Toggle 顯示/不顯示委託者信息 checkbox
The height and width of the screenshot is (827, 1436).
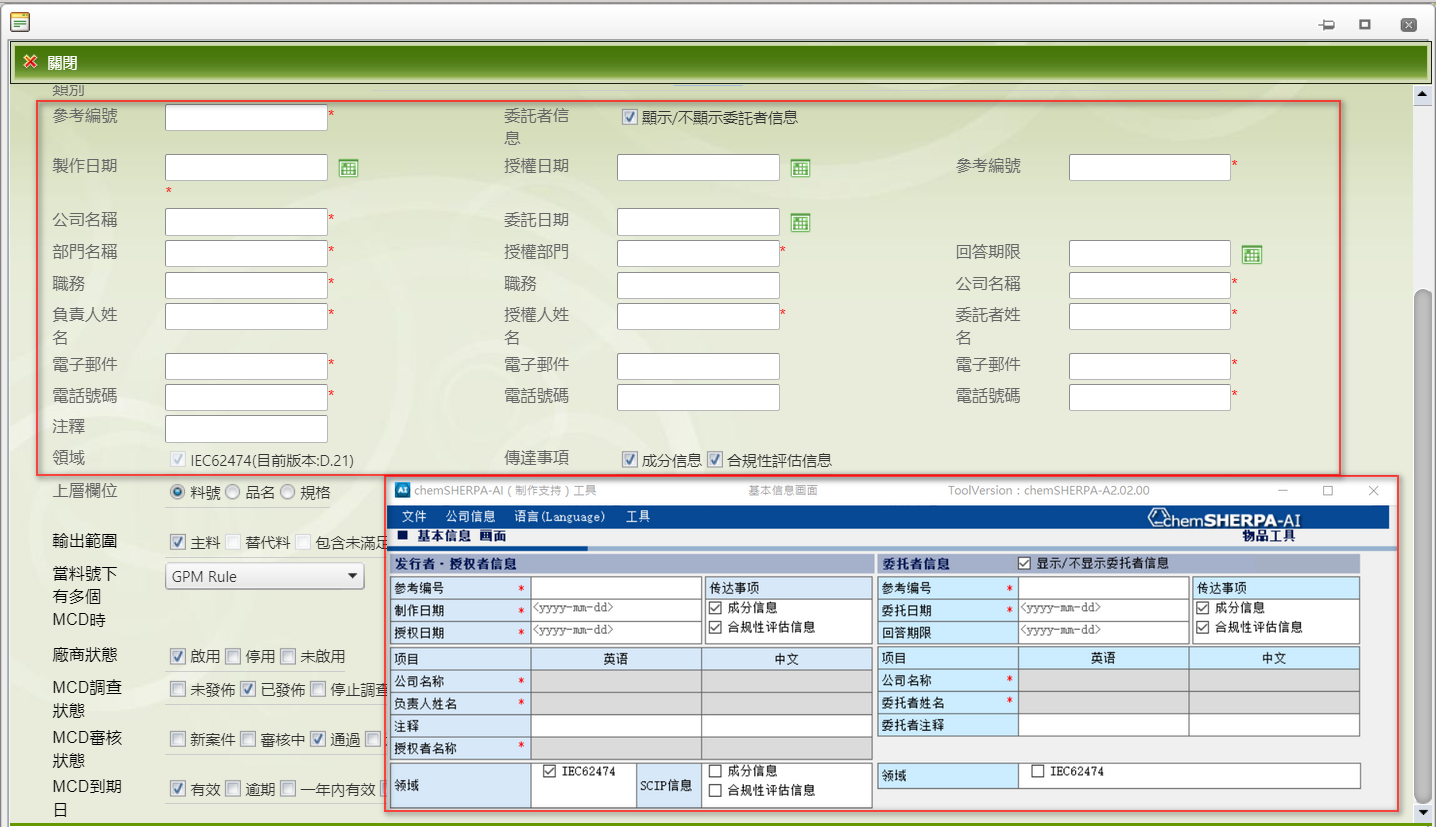[629, 117]
